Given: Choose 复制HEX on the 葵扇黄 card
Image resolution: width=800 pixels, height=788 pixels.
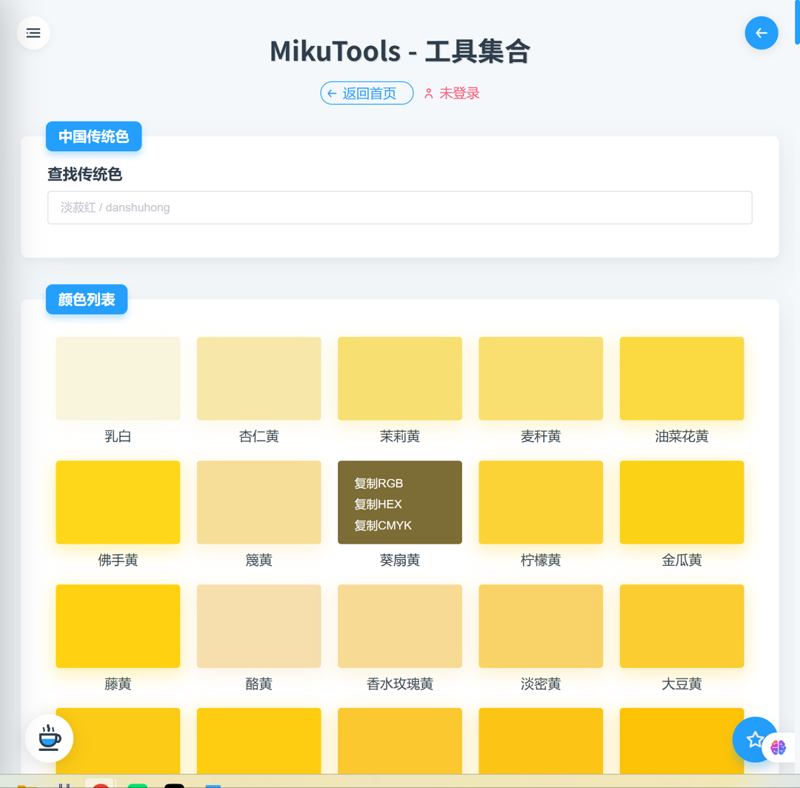Looking at the screenshot, I should (378, 504).
